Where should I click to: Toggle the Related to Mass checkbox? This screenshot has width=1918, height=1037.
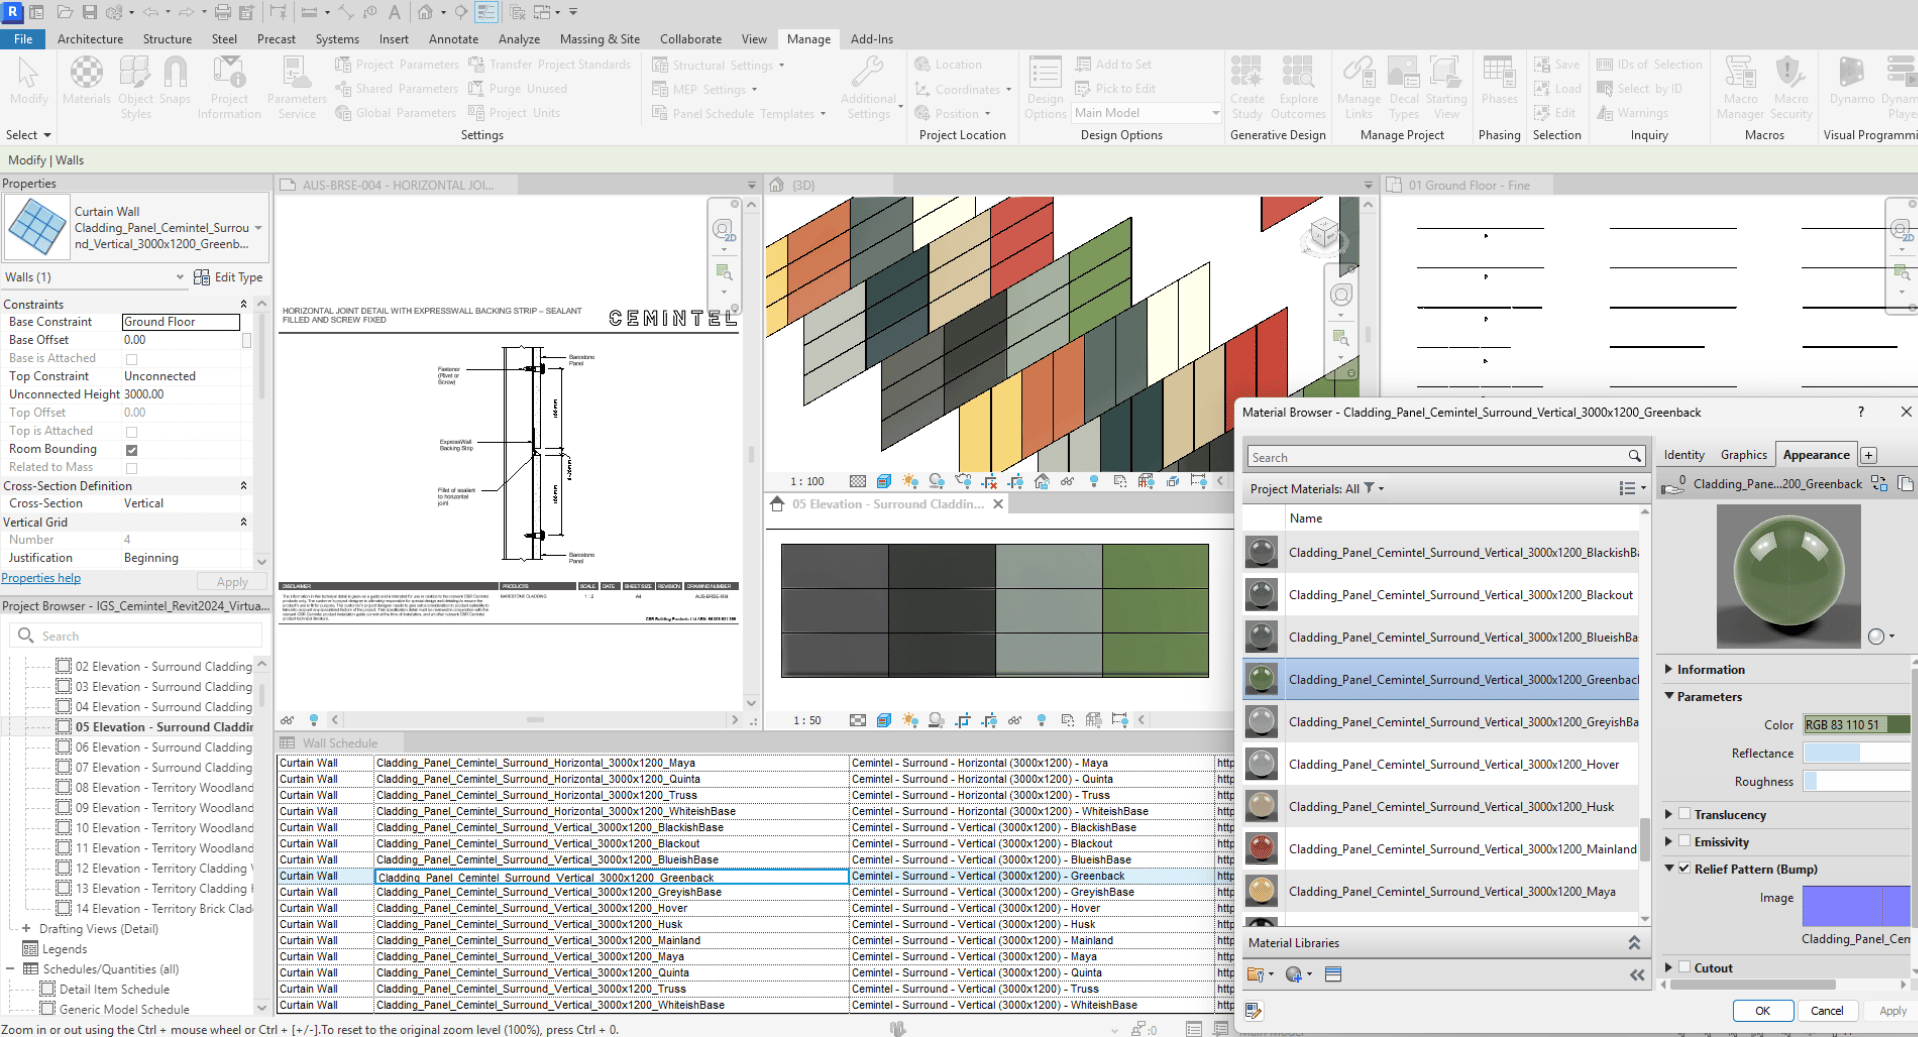pyautogui.click(x=131, y=468)
